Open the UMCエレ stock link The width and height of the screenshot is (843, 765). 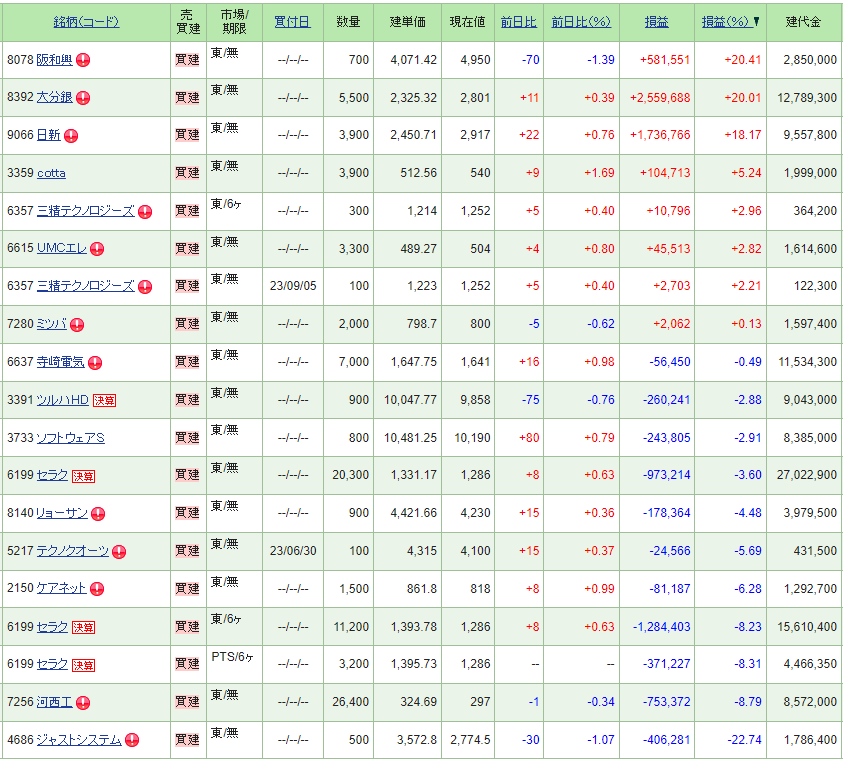pyautogui.click(x=61, y=248)
